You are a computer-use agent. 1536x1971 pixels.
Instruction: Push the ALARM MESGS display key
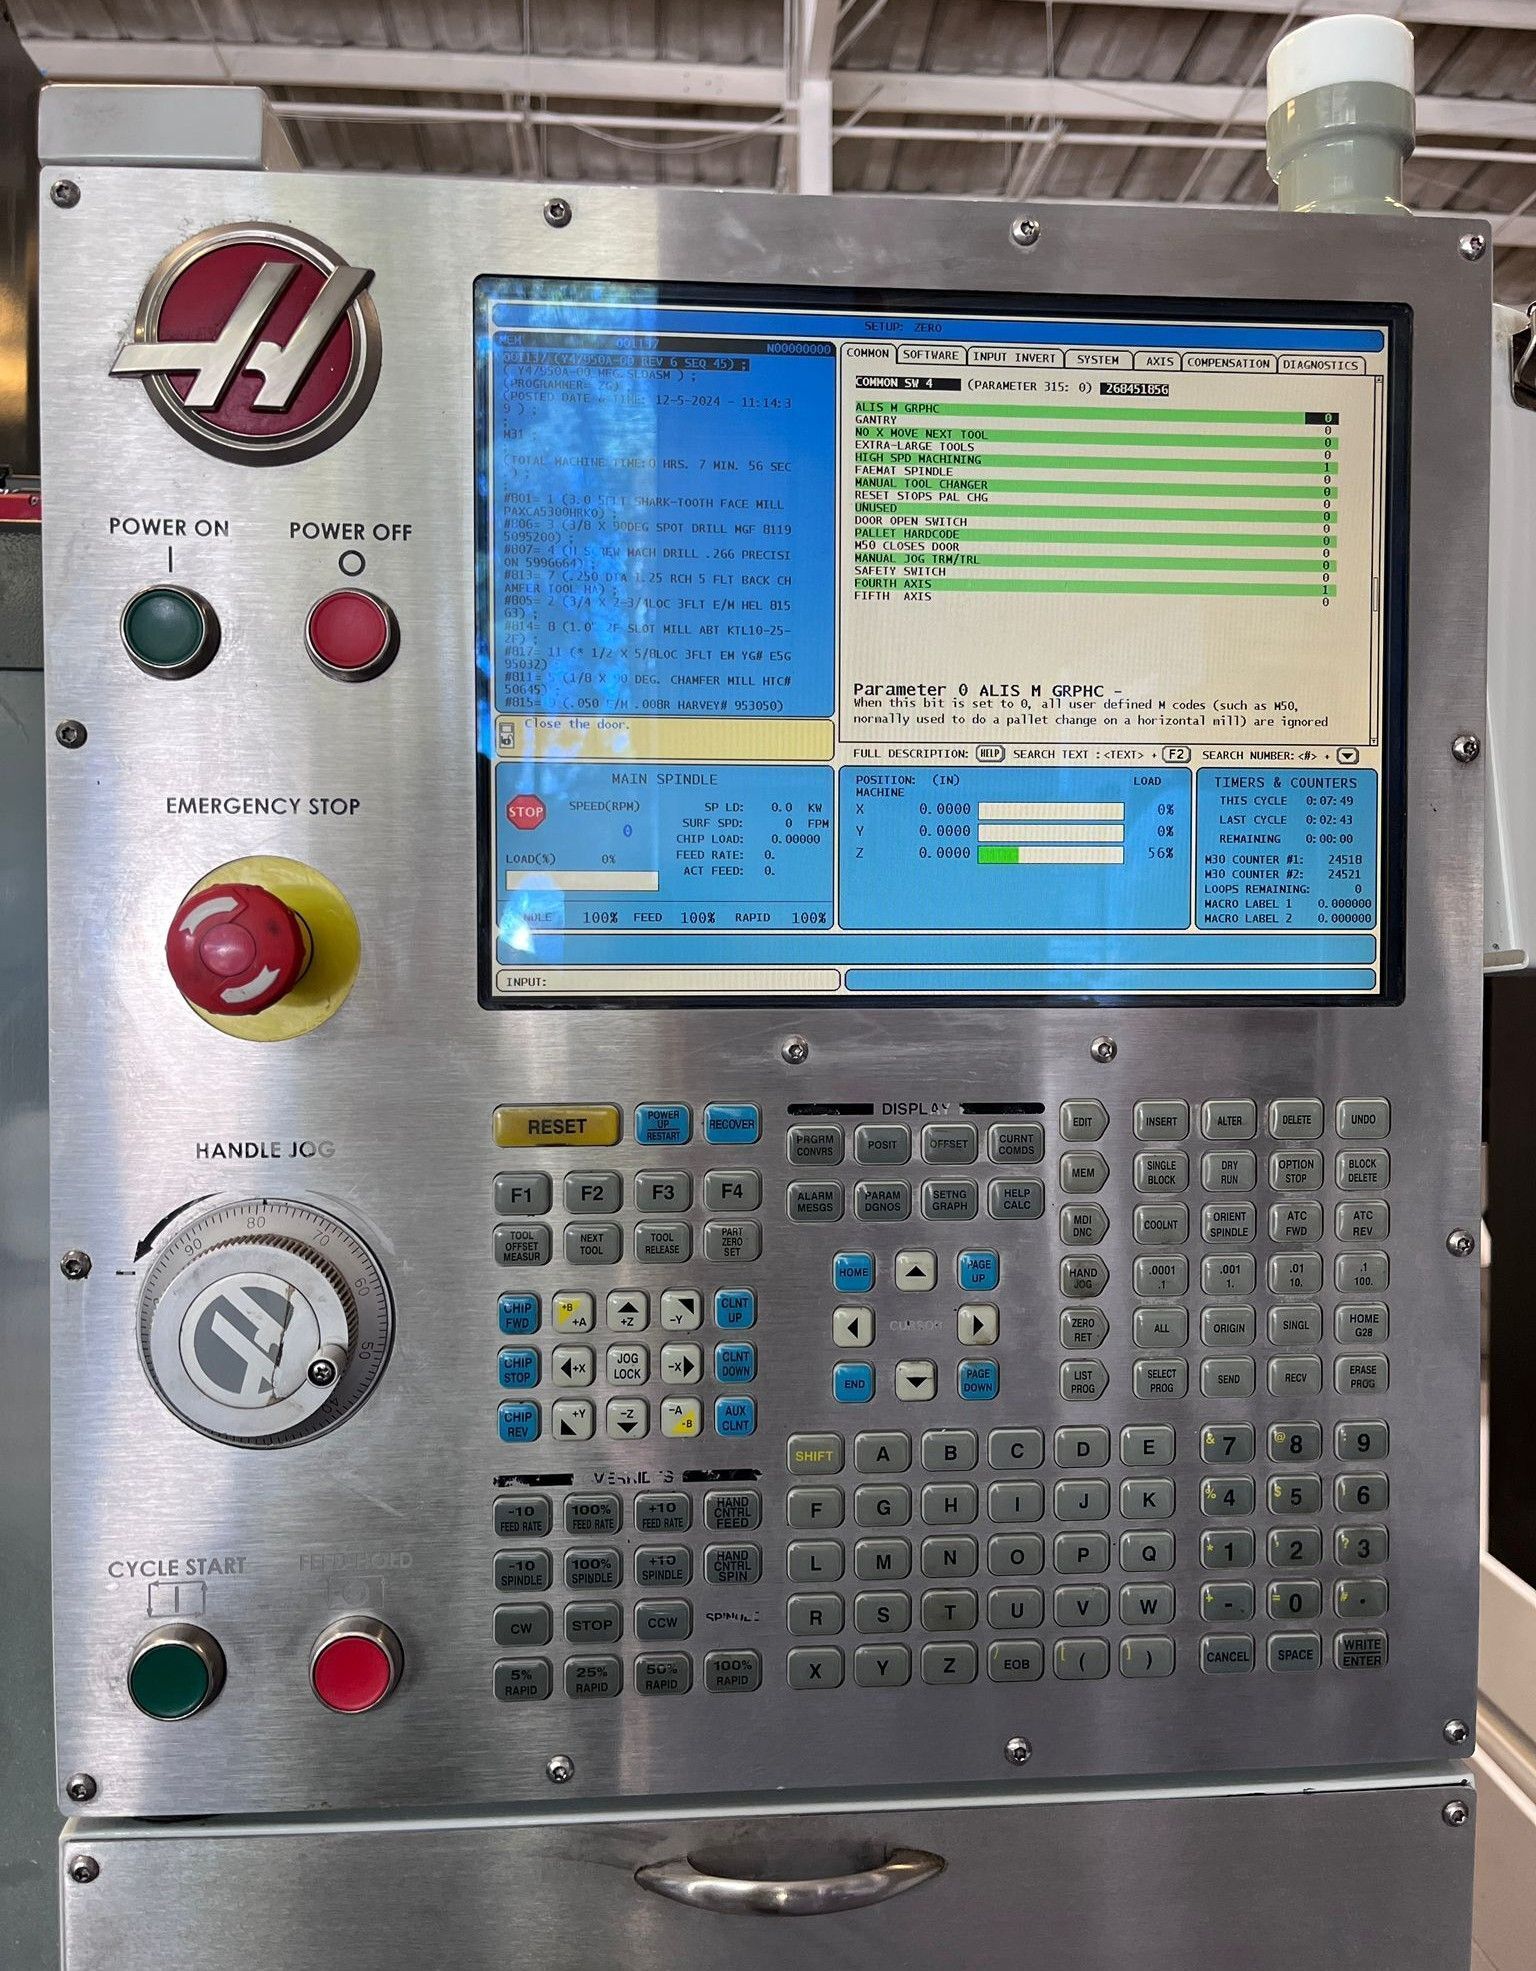815,1201
